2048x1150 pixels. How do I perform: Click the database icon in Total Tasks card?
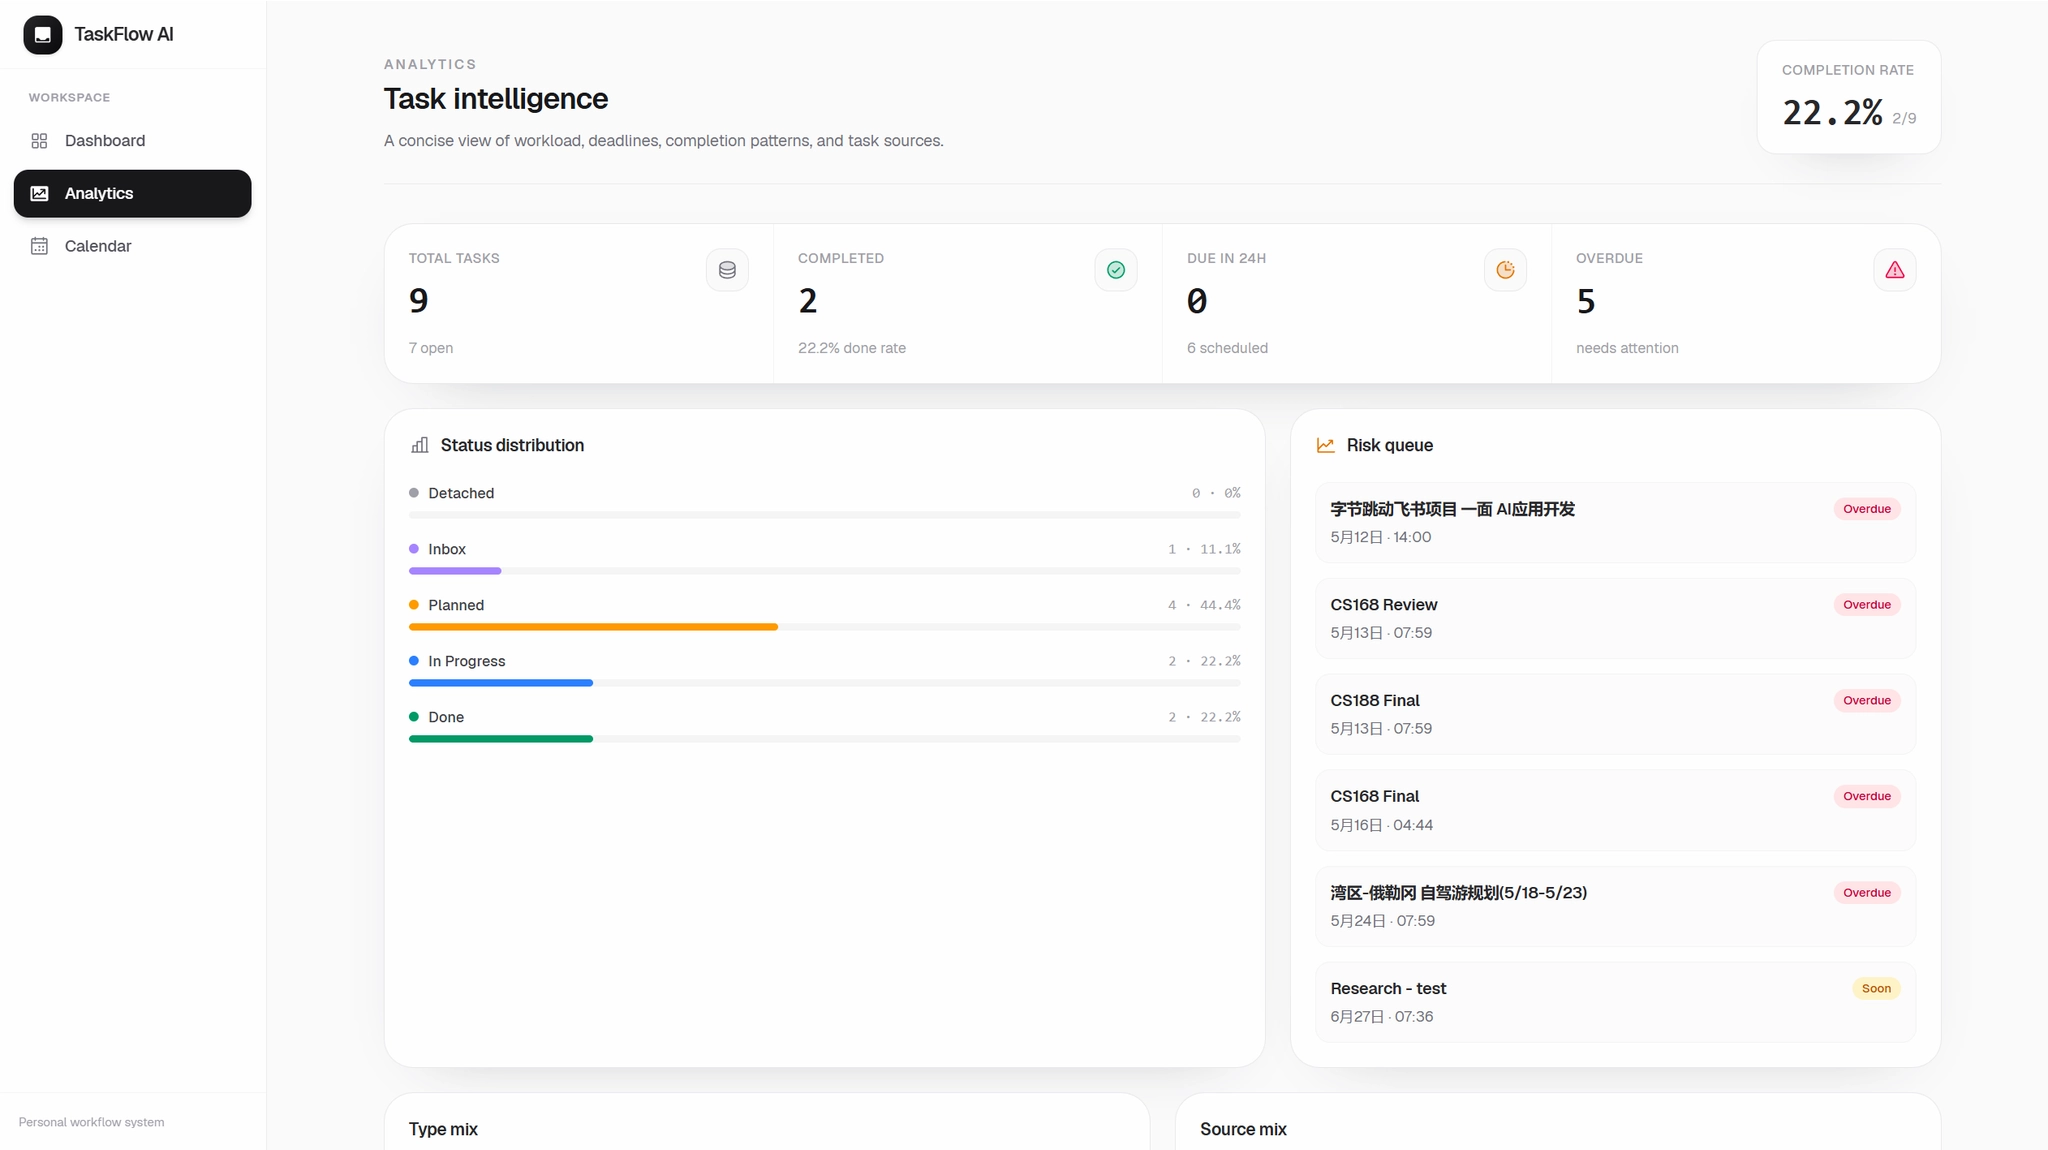click(x=727, y=270)
